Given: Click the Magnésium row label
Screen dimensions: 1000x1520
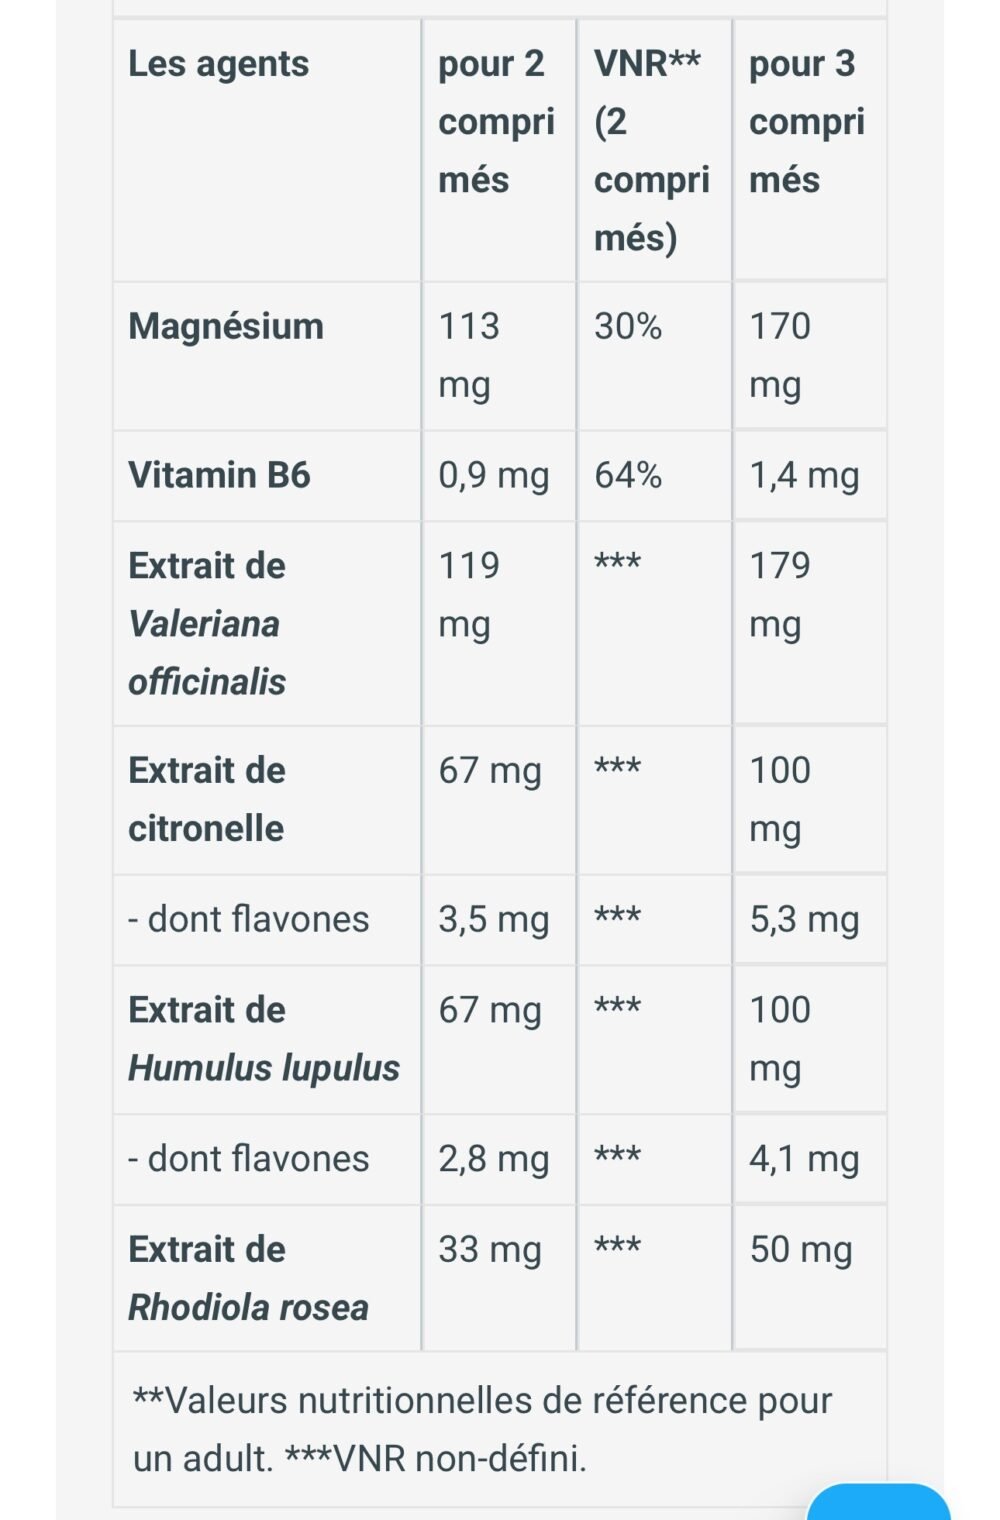Looking at the screenshot, I should (226, 326).
